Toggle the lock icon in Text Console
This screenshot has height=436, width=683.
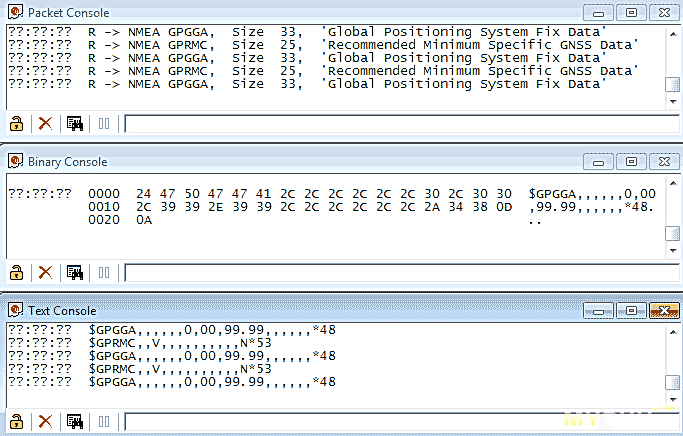tap(16, 422)
